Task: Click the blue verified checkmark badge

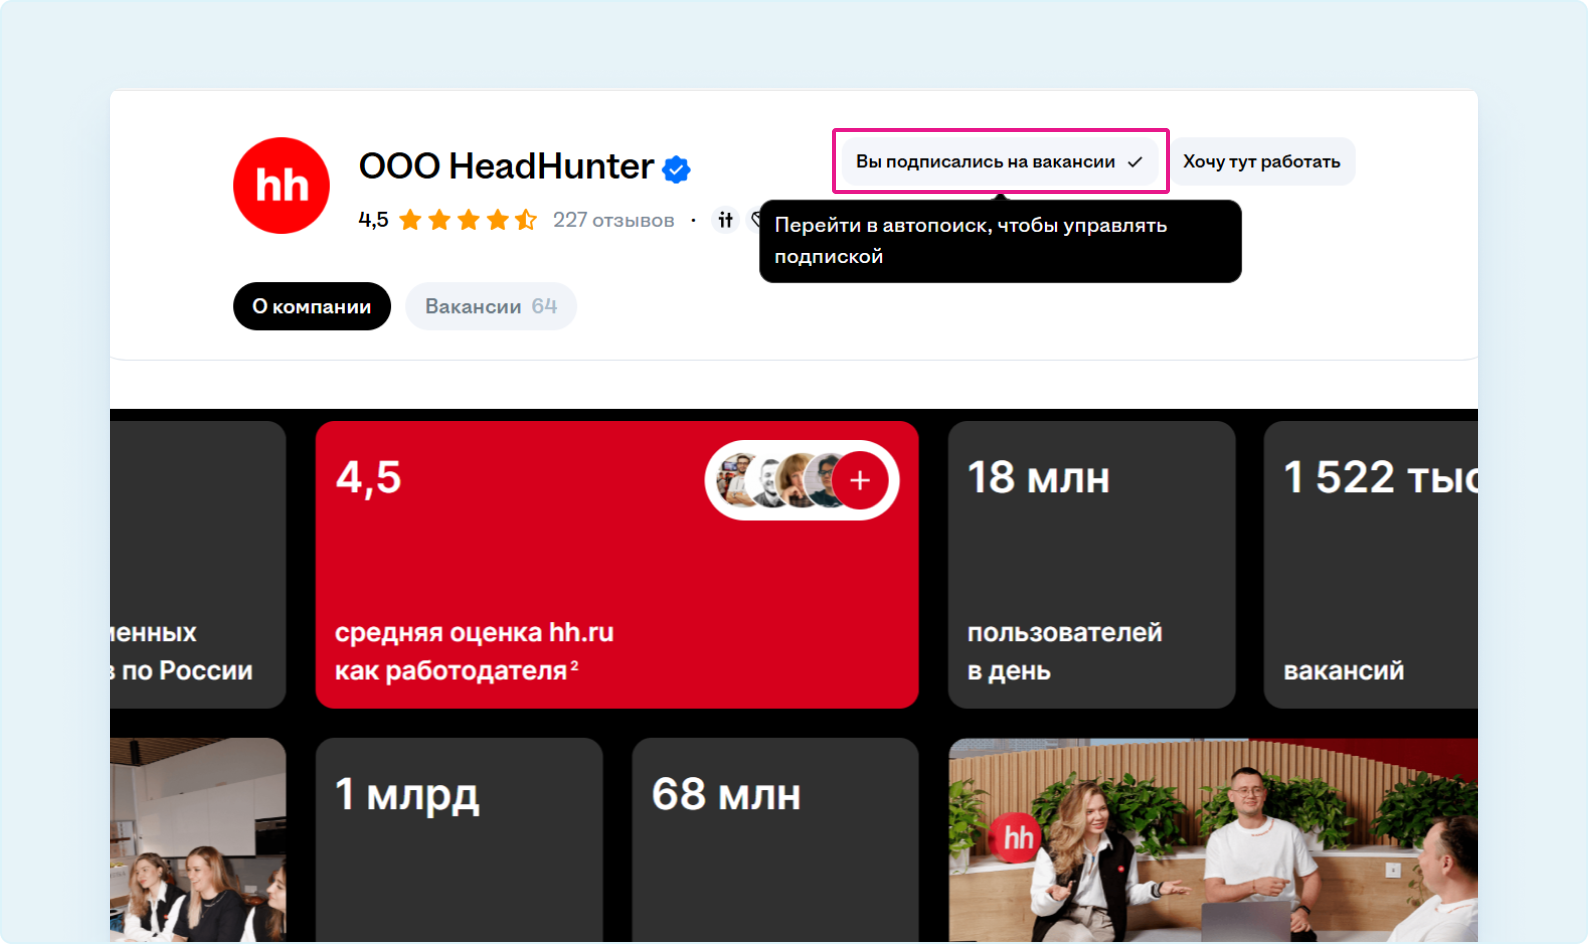Action: [677, 169]
